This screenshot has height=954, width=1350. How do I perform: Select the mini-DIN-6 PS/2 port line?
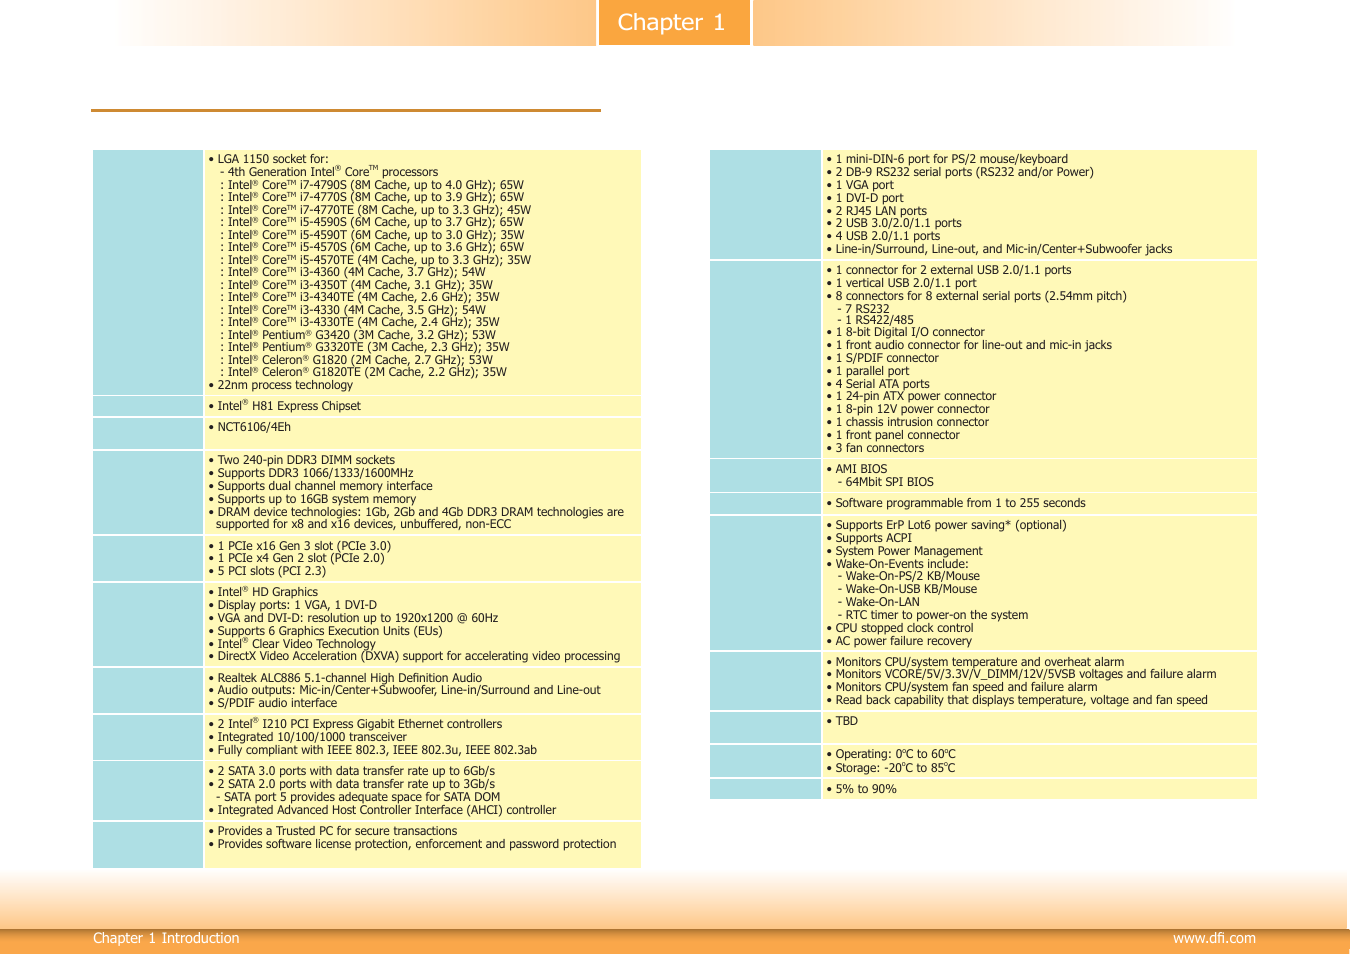(x=947, y=159)
